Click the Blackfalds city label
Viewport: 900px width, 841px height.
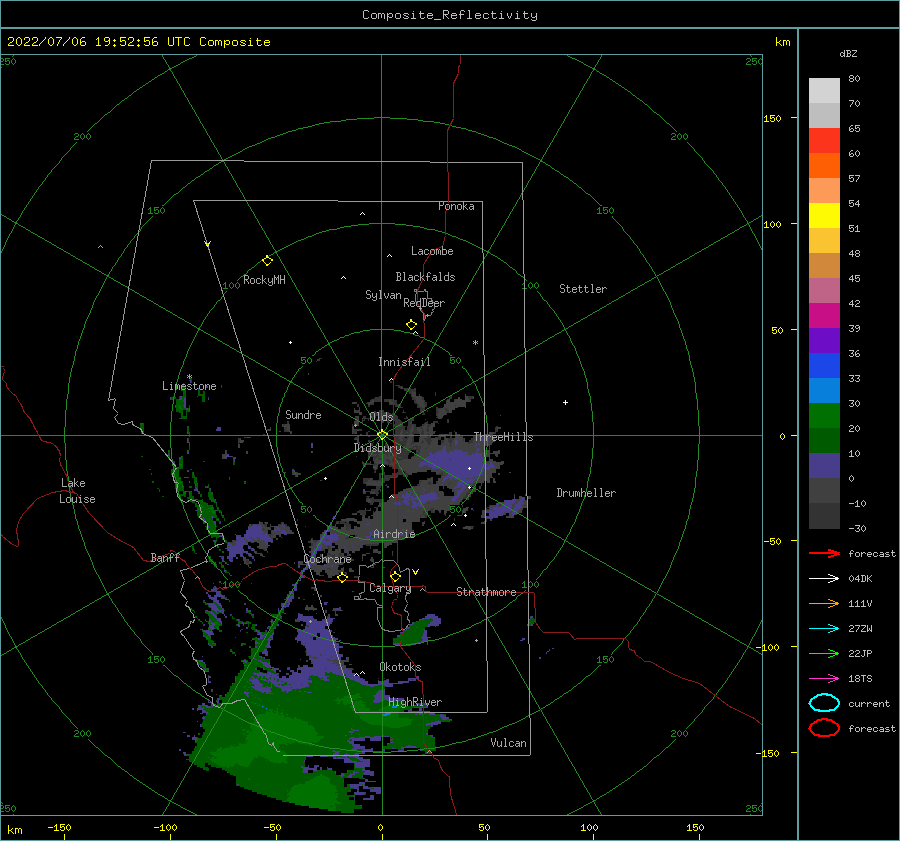pos(425,277)
